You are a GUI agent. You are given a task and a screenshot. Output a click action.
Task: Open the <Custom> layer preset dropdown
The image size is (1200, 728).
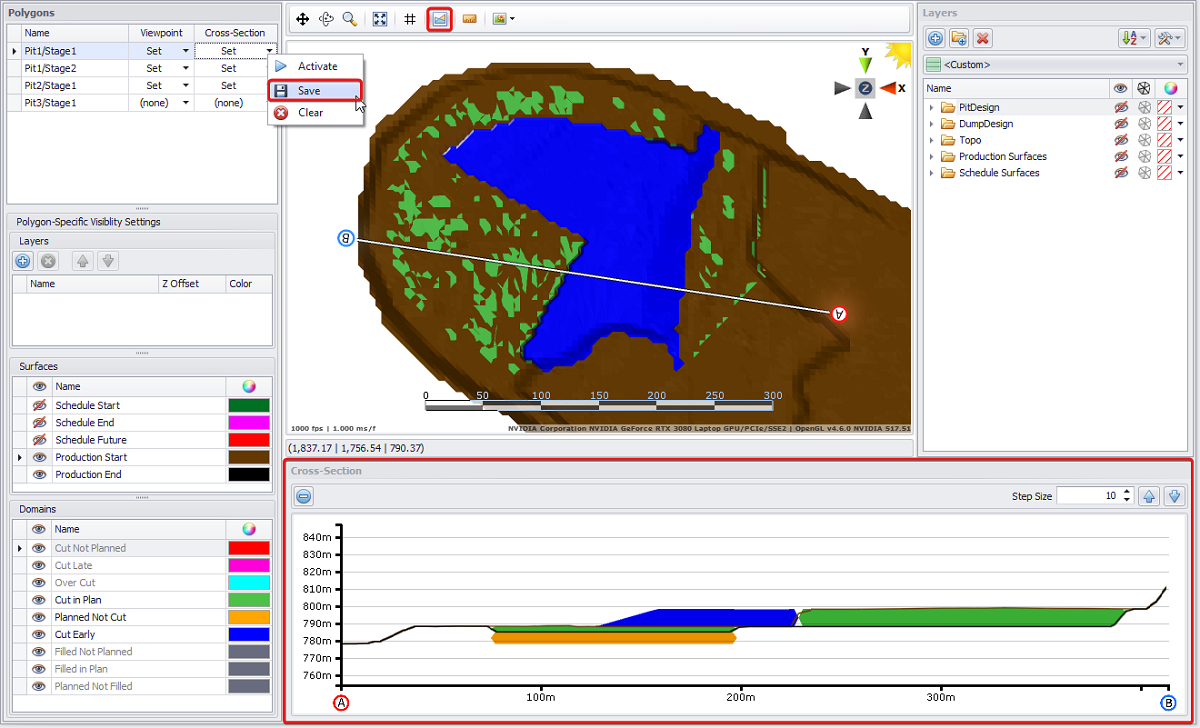1181,65
